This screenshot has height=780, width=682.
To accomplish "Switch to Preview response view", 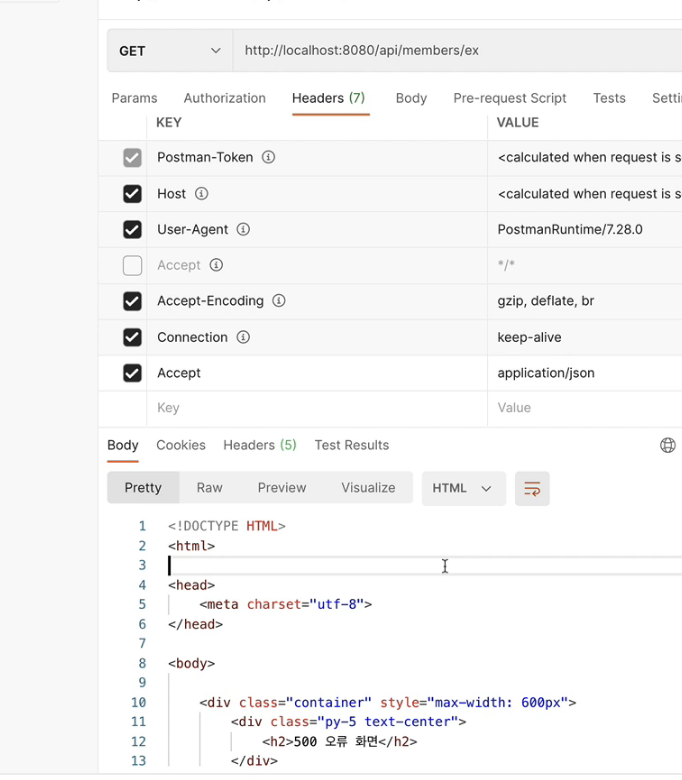I will click(282, 488).
